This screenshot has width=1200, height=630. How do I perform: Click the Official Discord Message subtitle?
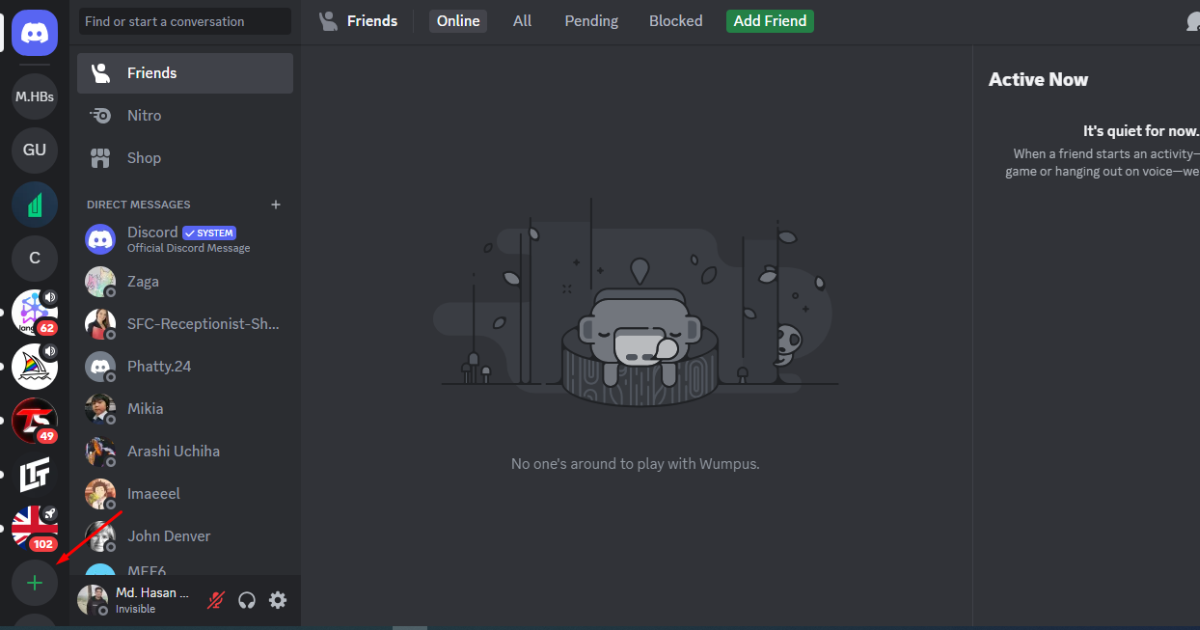(x=189, y=248)
